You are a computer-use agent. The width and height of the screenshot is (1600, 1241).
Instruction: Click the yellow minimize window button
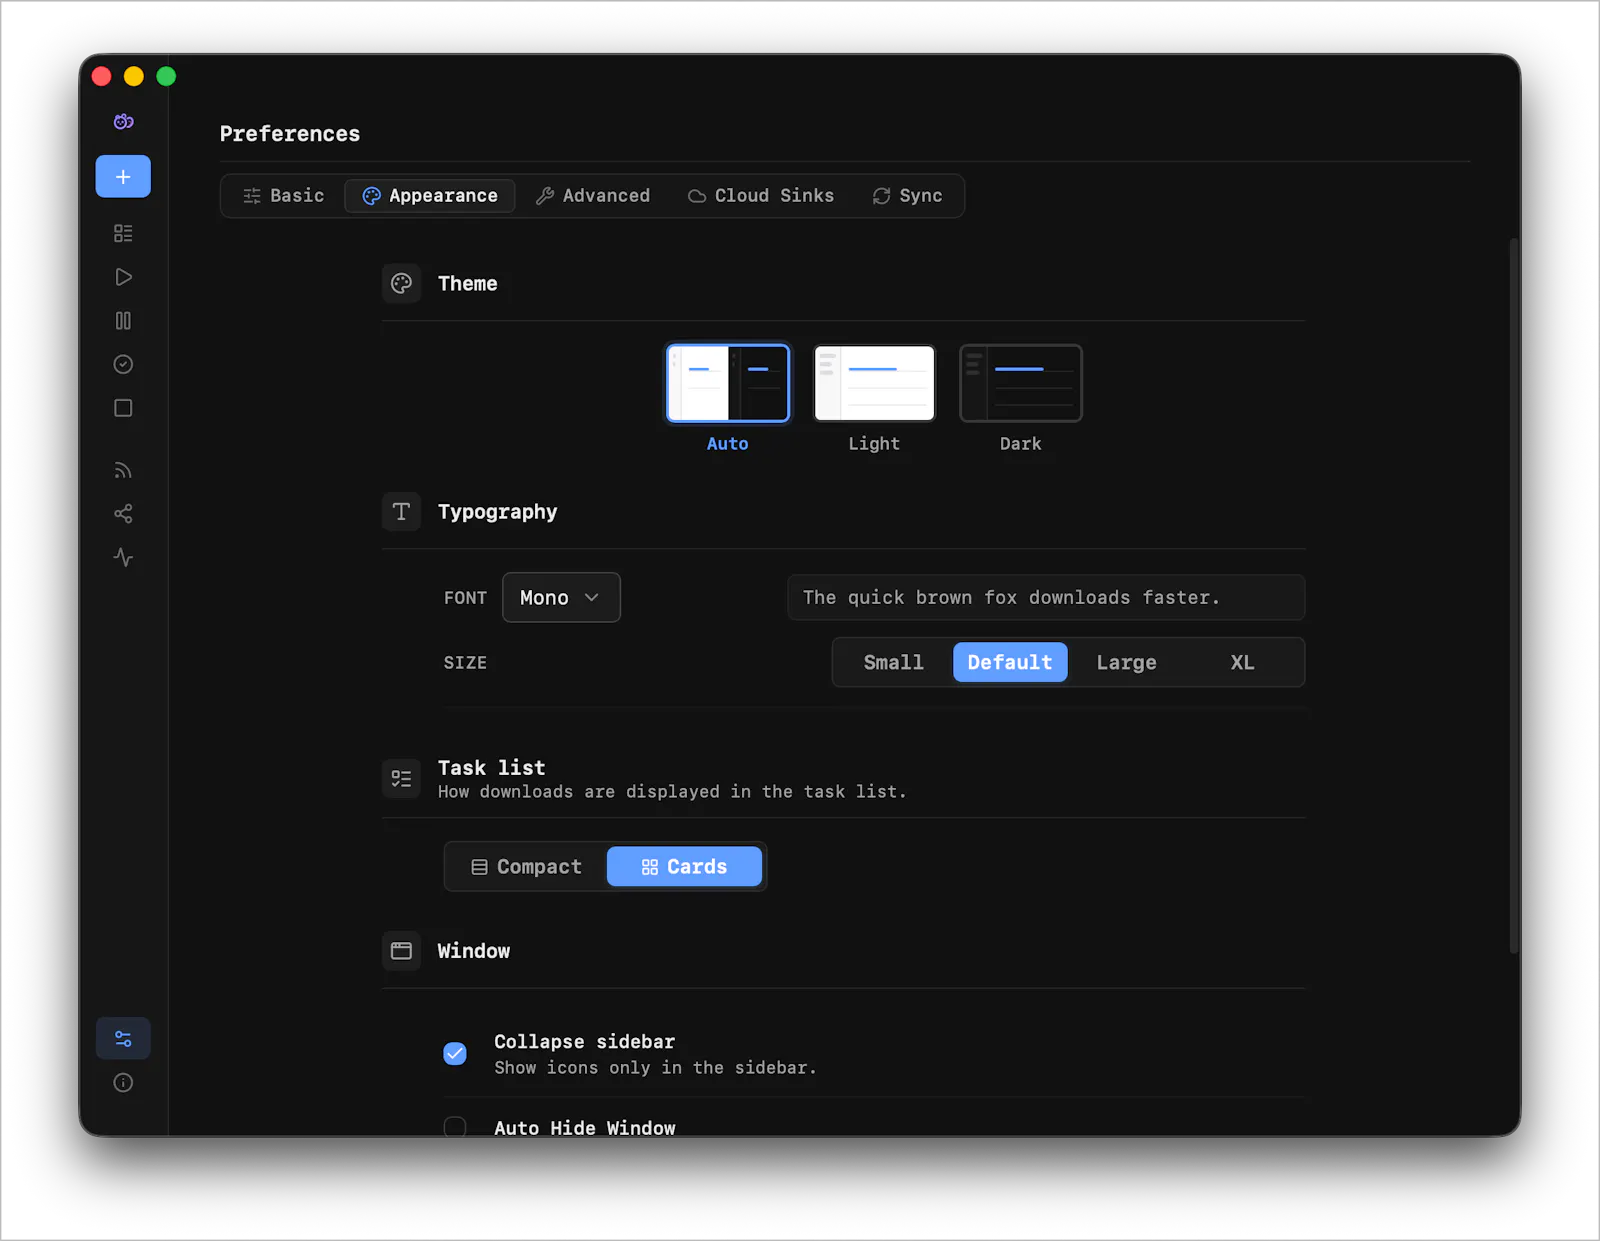click(134, 76)
